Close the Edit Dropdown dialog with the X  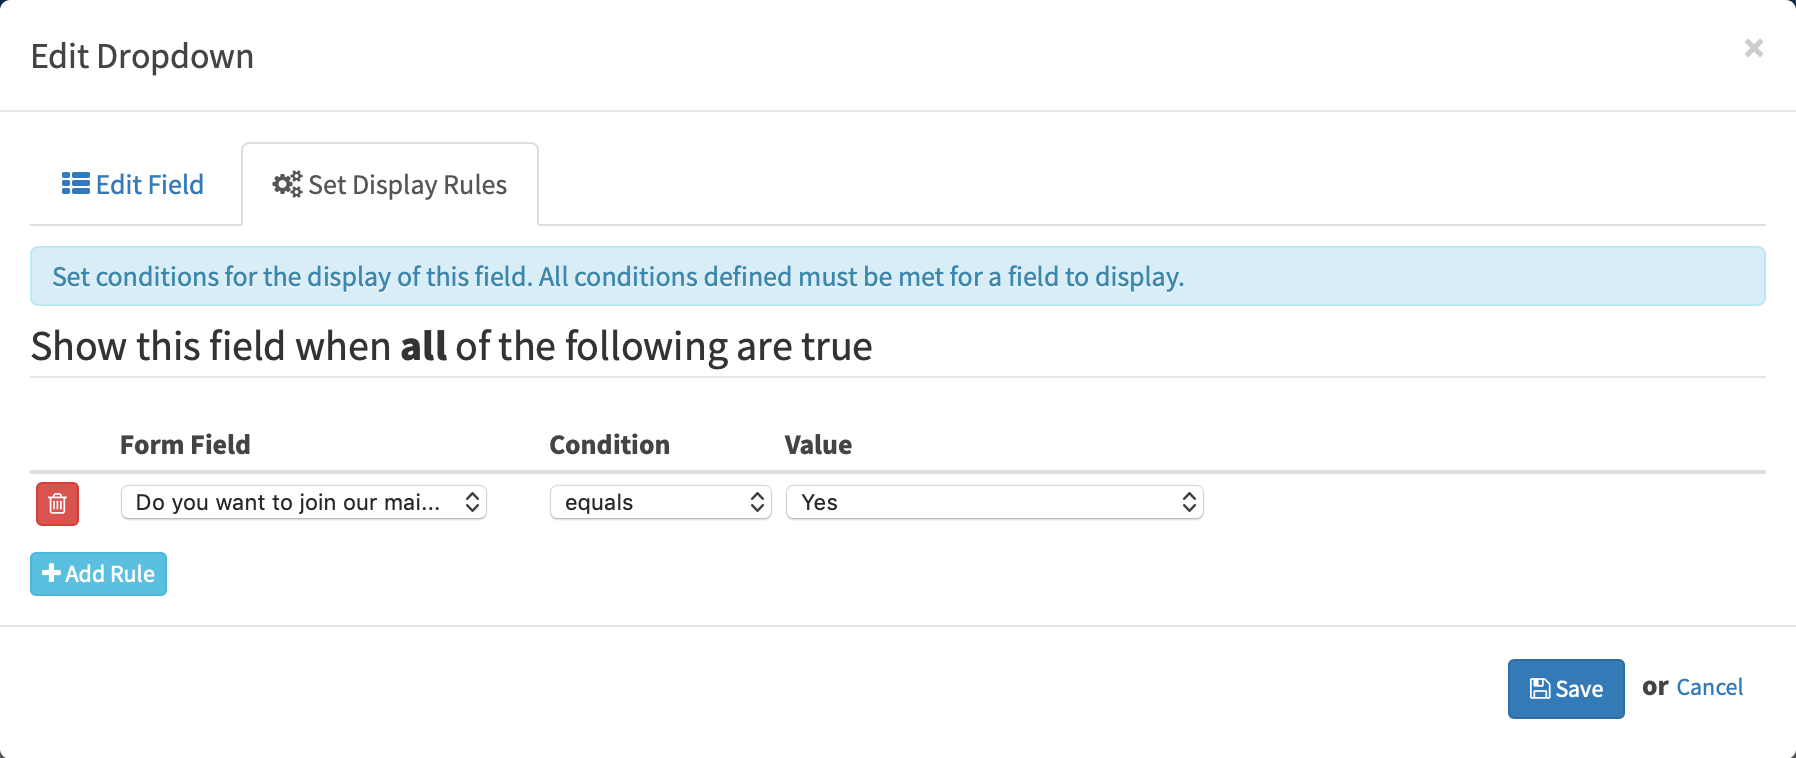coord(1753,48)
